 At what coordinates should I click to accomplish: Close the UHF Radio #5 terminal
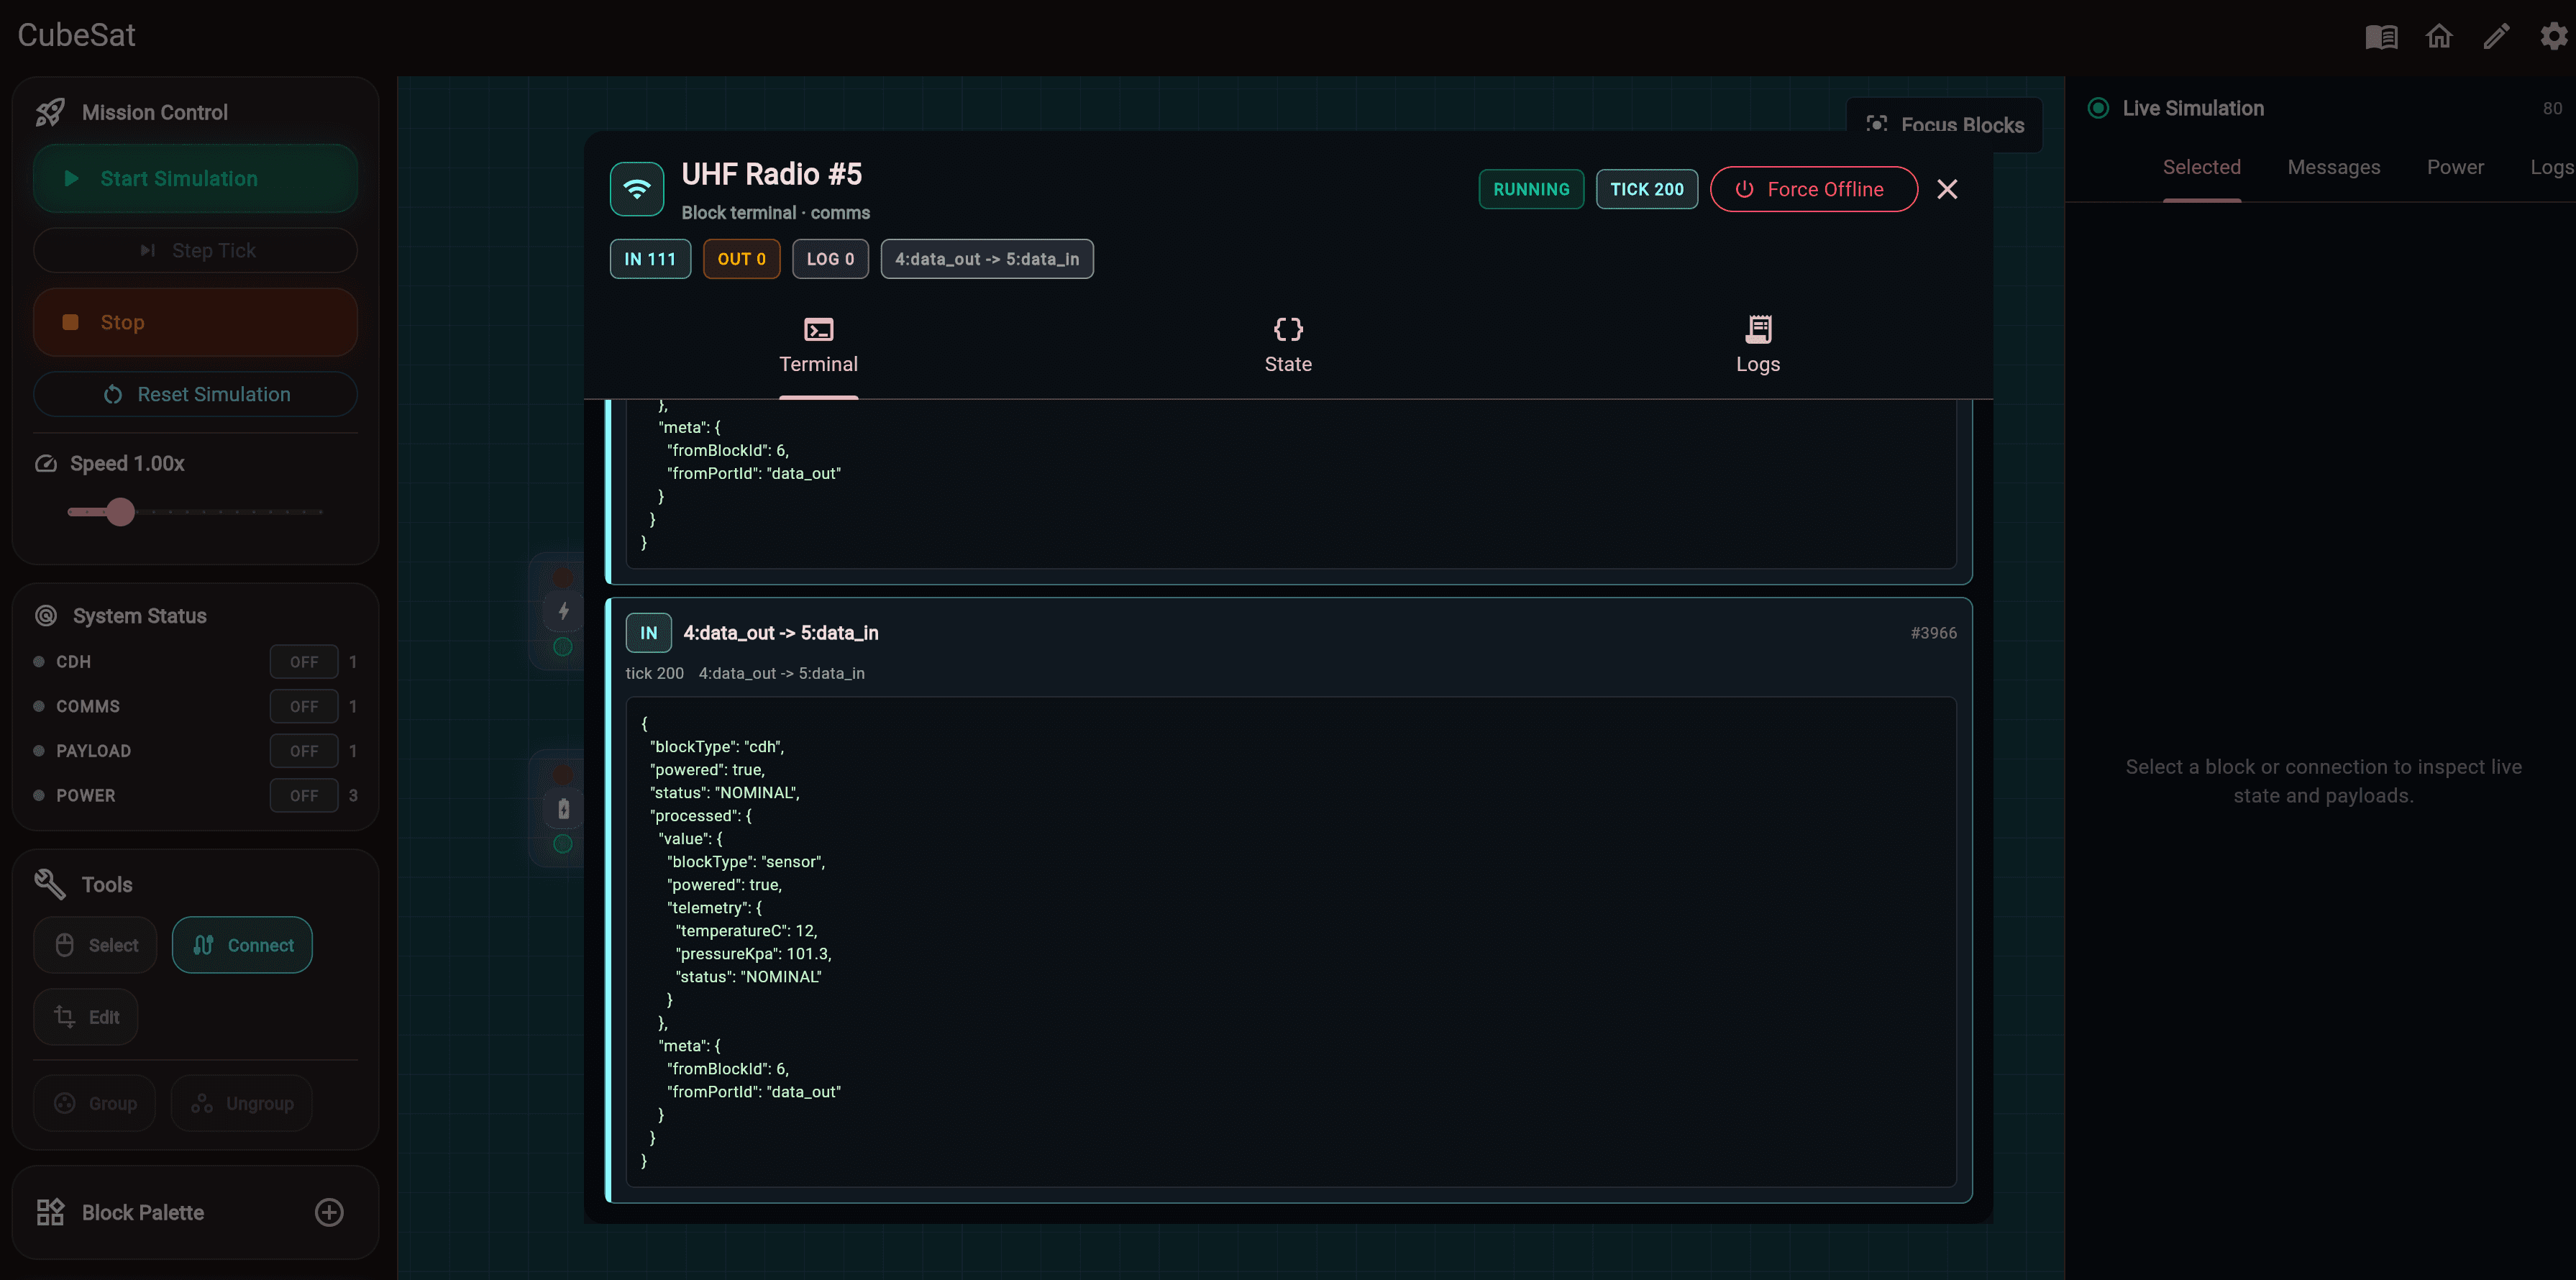[x=1947, y=189]
